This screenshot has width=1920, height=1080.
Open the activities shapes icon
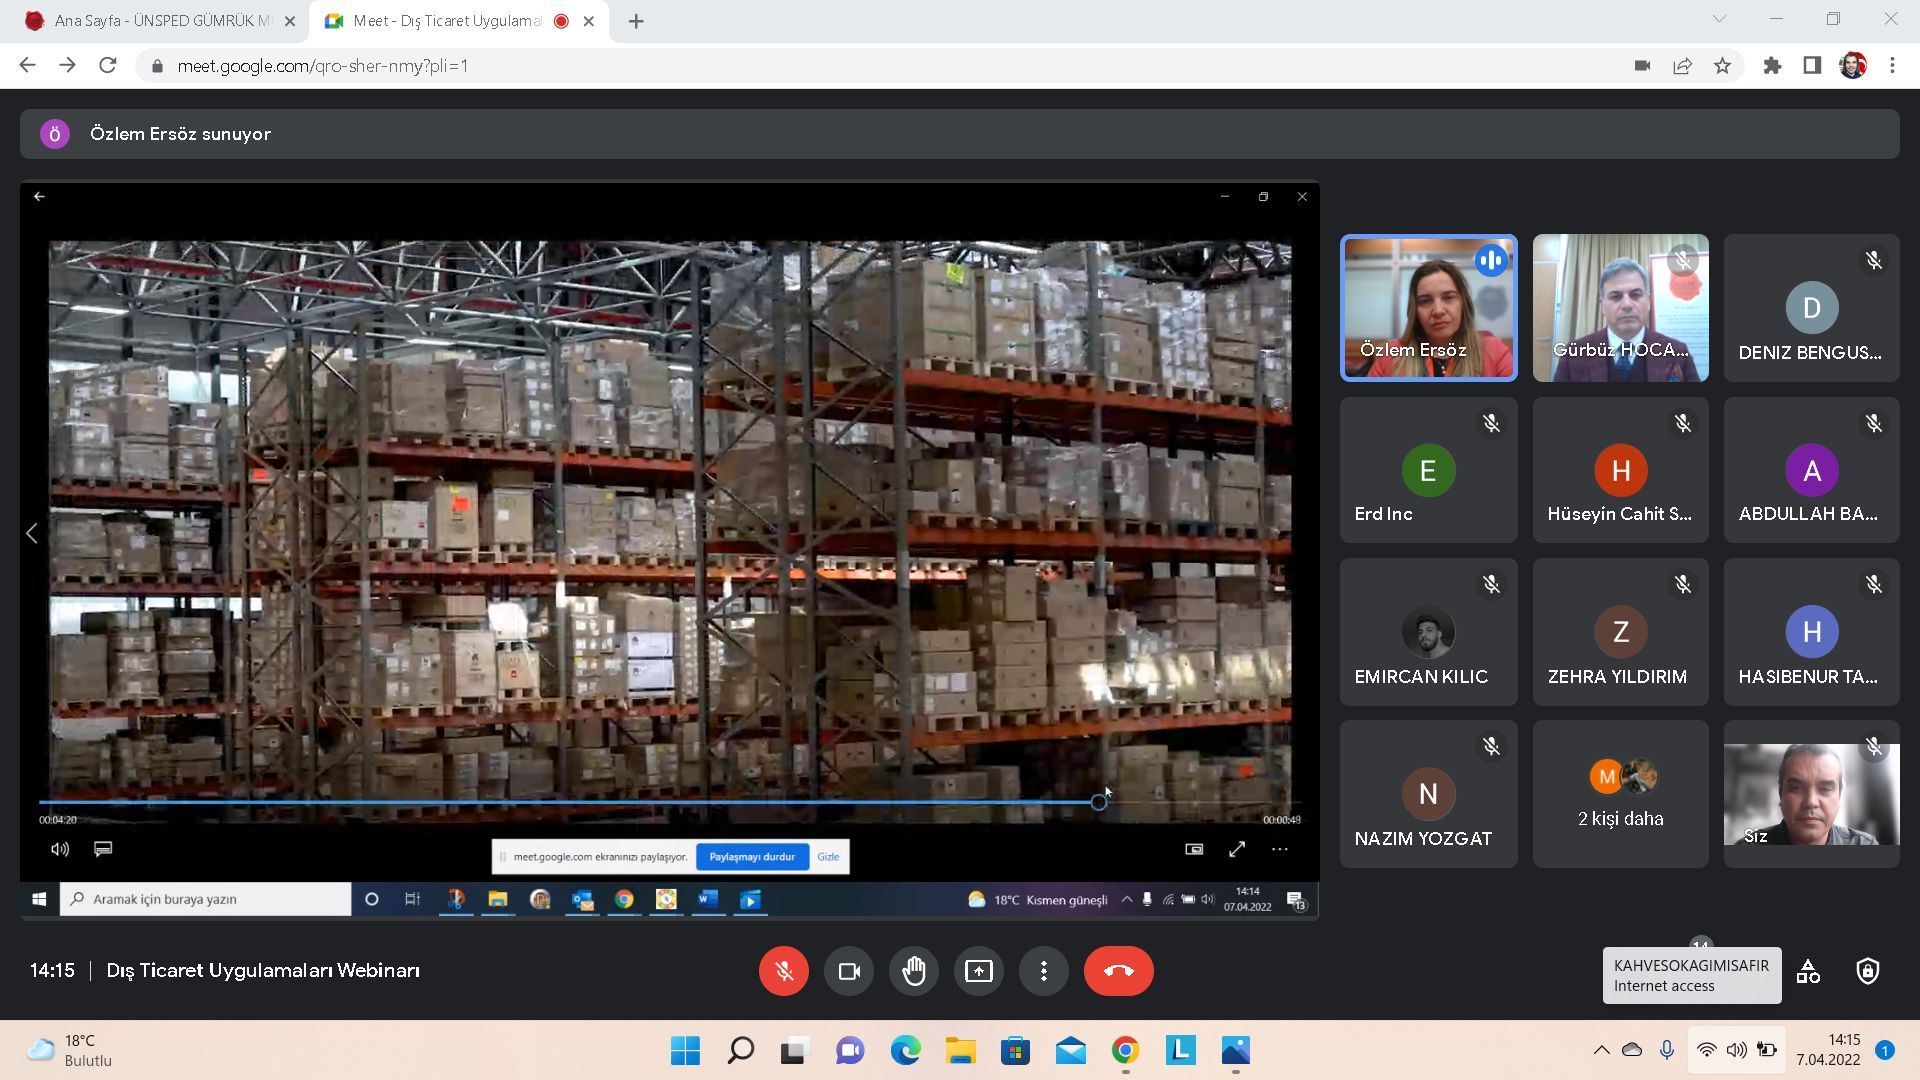[x=1808, y=971]
